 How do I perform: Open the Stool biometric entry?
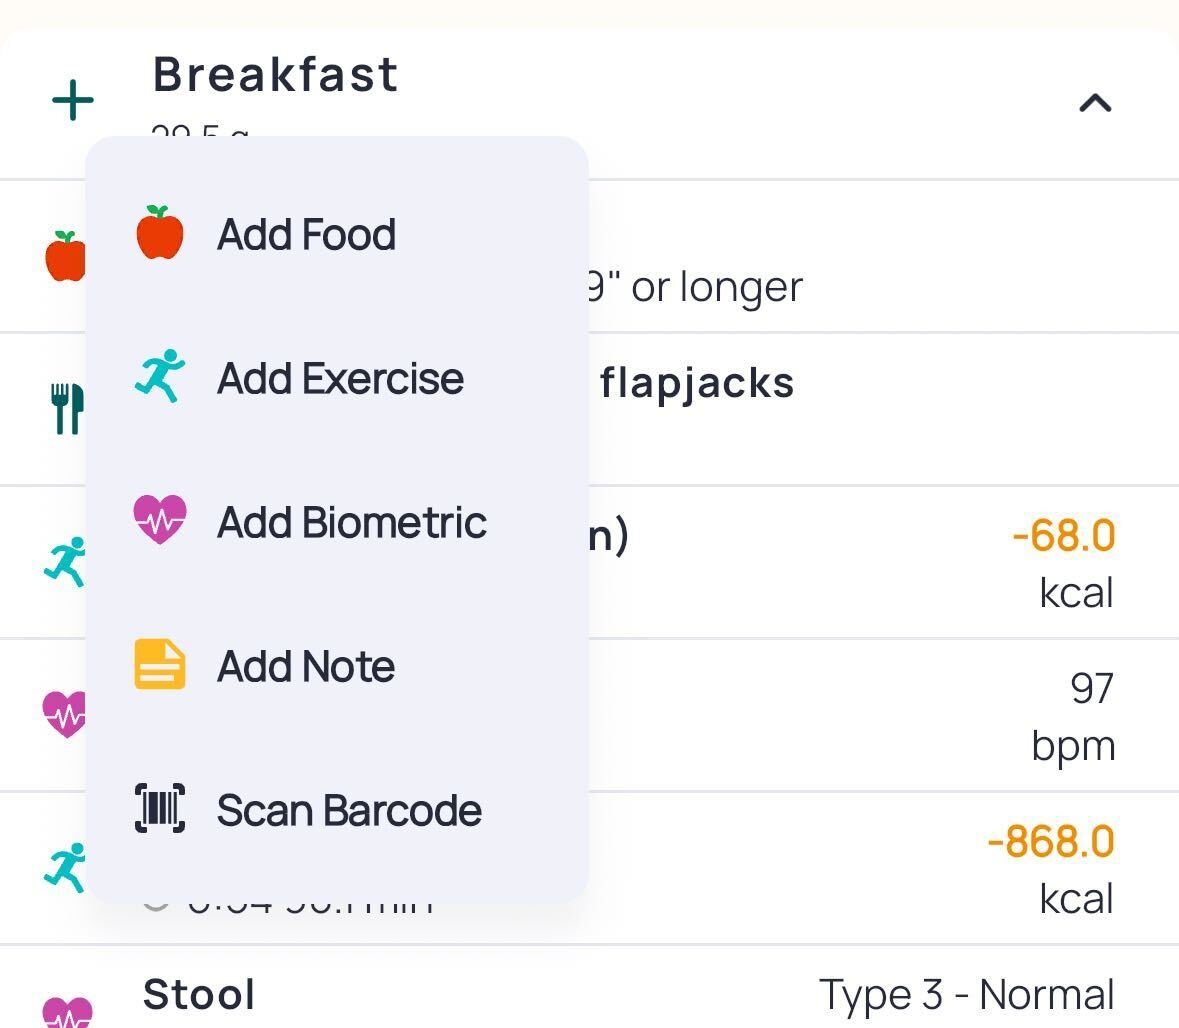click(x=199, y=996)
